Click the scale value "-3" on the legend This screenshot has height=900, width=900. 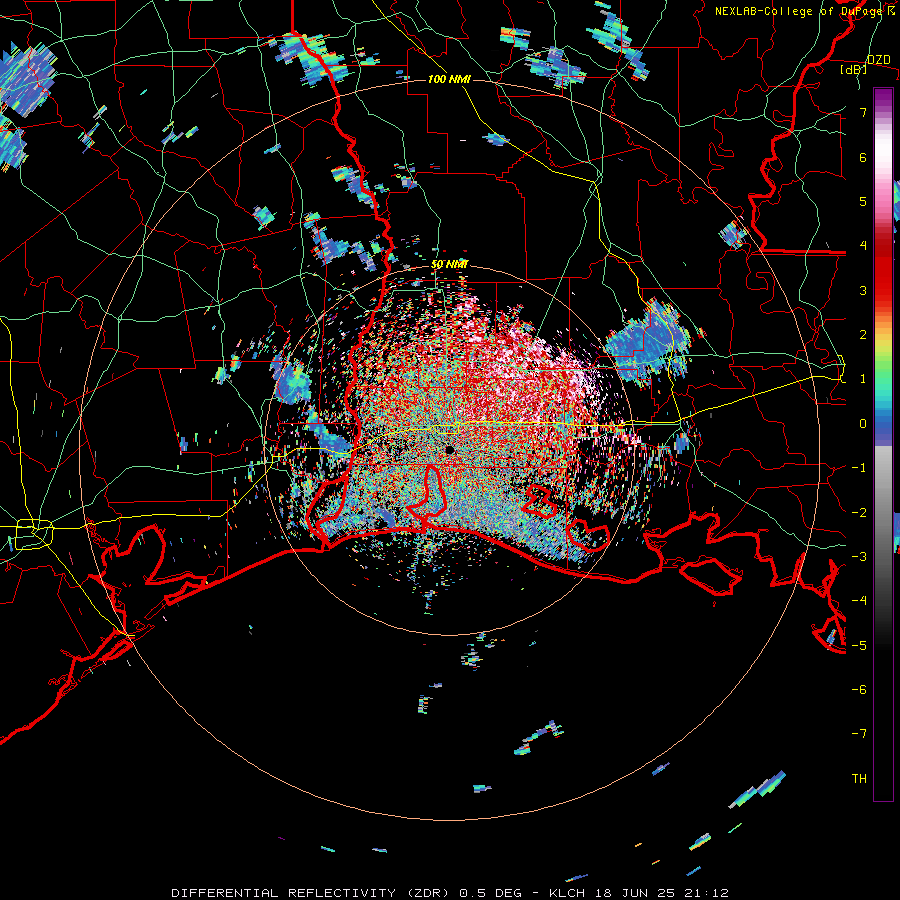tap(859, 557)
